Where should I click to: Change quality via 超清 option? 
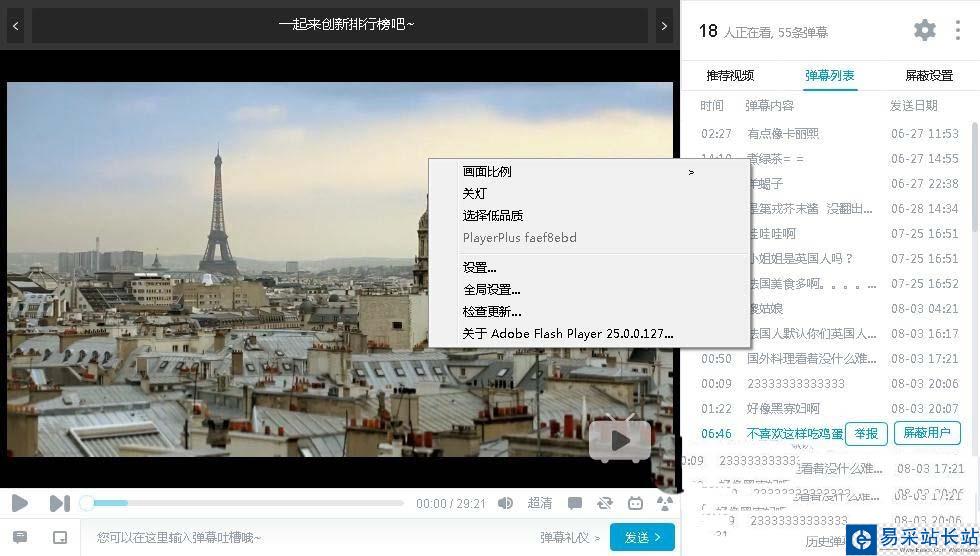click(x=539, y=503)
